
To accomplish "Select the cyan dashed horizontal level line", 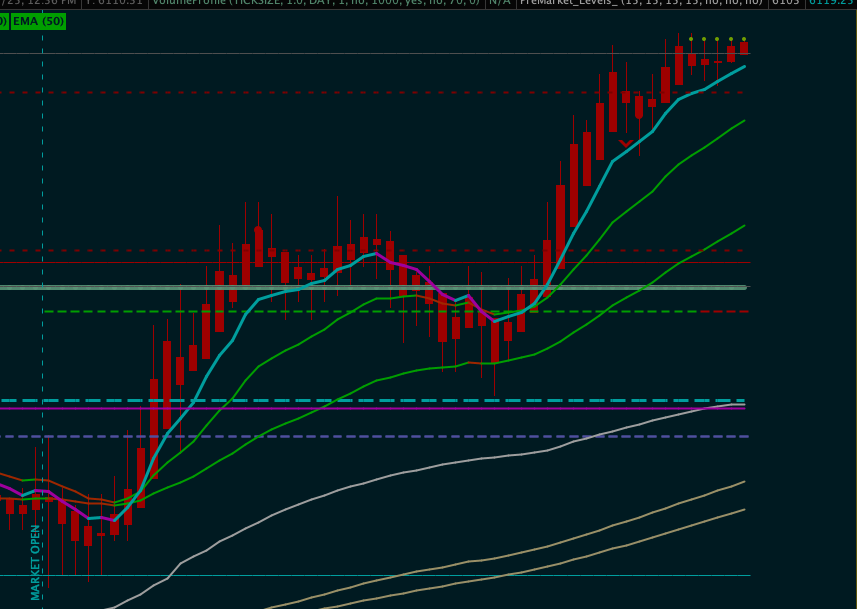I will tap(300, 400).
